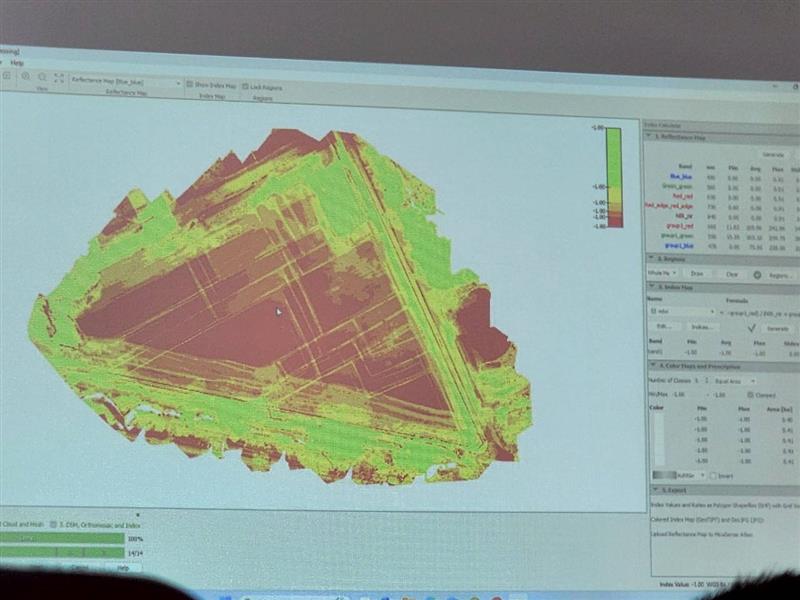Click the formula valid checkmark icon
The width and height of the screenshot is (800, 600).
coord(750,326)
